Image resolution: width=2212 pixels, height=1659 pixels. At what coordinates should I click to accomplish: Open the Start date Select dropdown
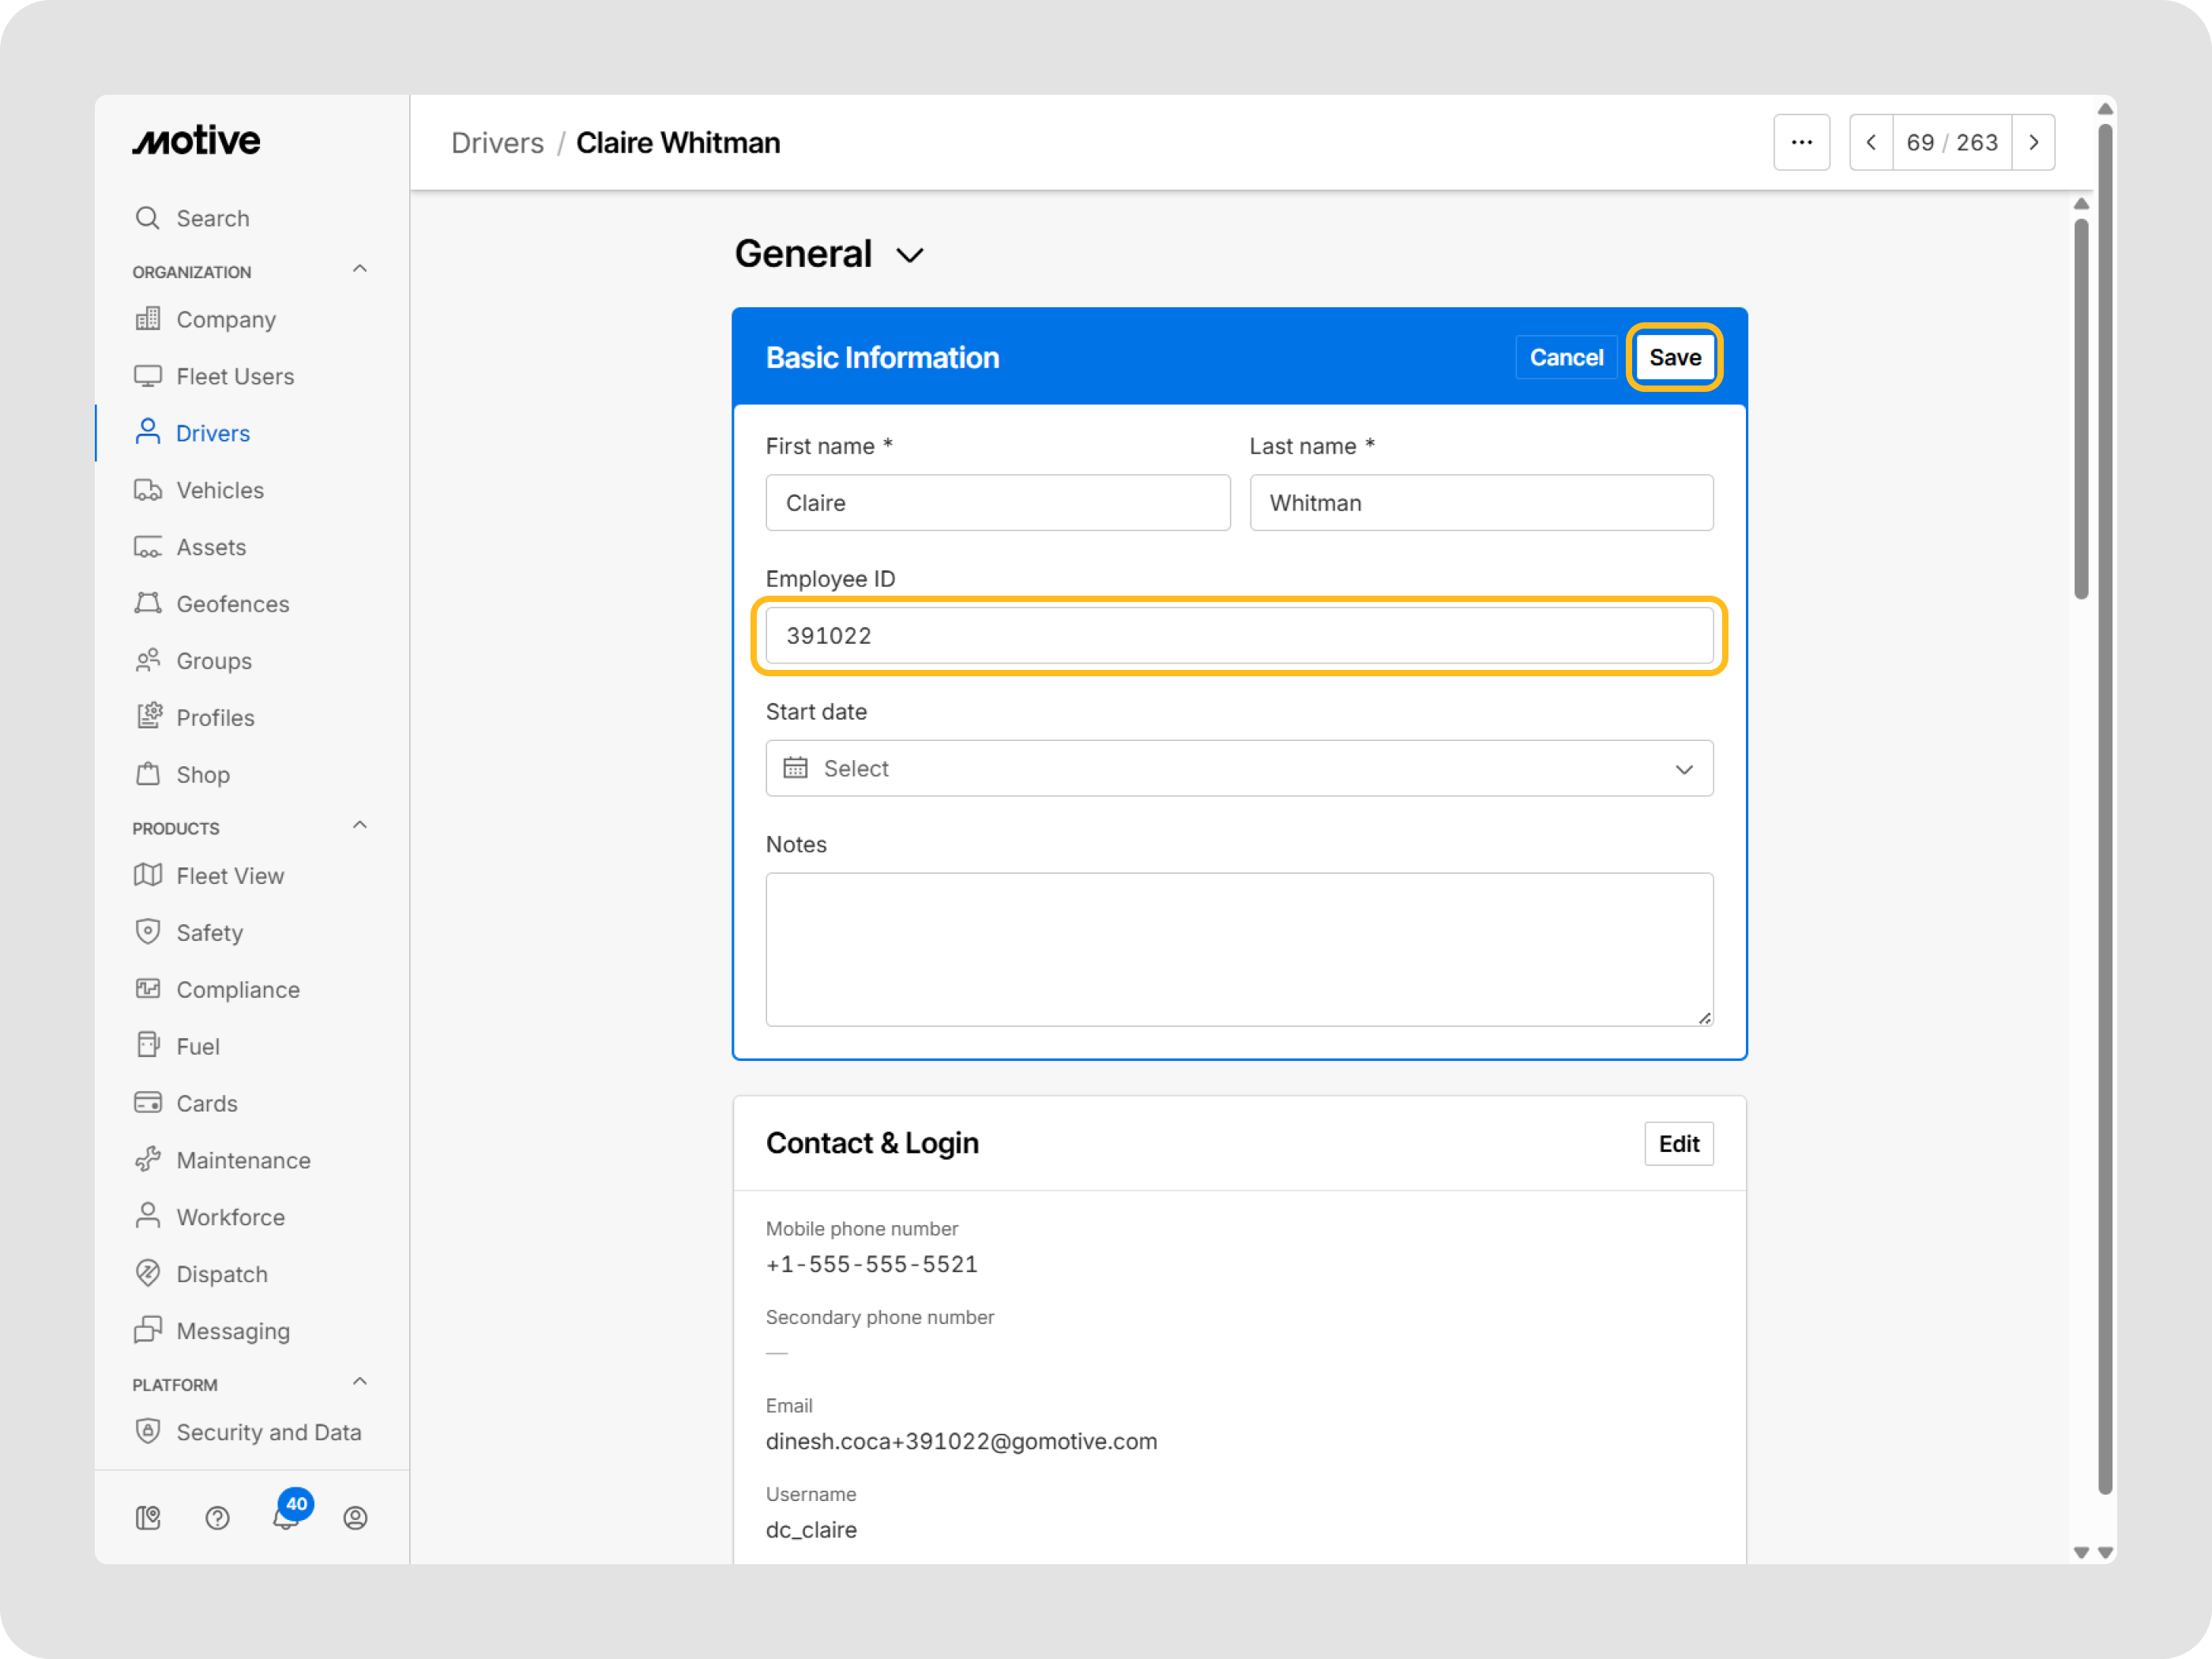tap(1238, 768)
